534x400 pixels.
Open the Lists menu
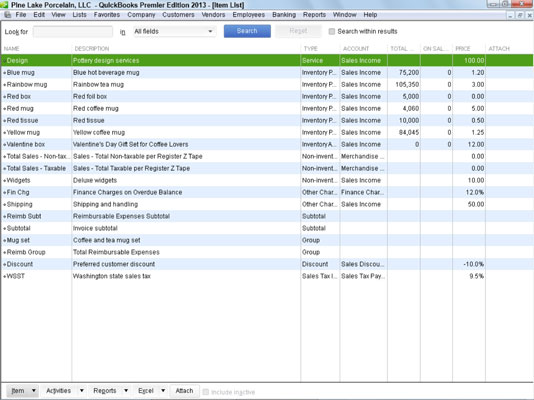tap(79, 15)
